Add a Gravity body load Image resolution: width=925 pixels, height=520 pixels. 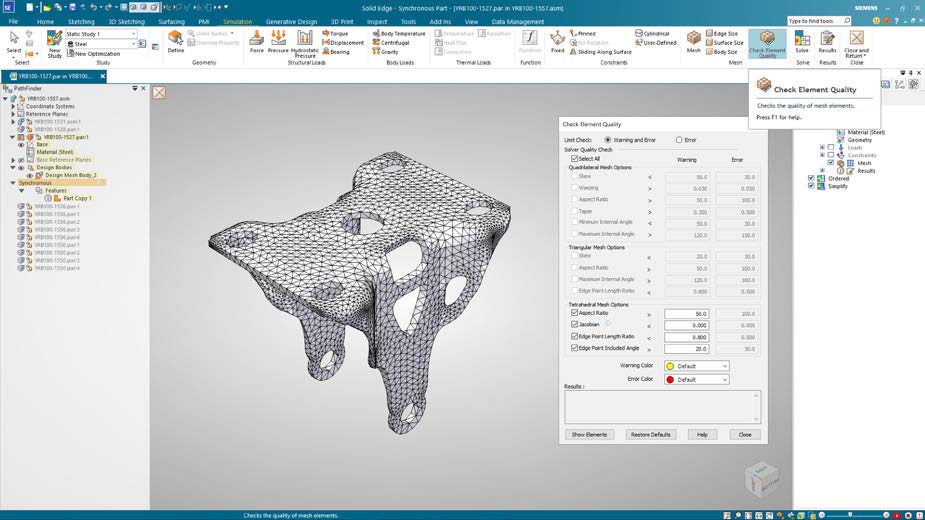tap(385, 52)
